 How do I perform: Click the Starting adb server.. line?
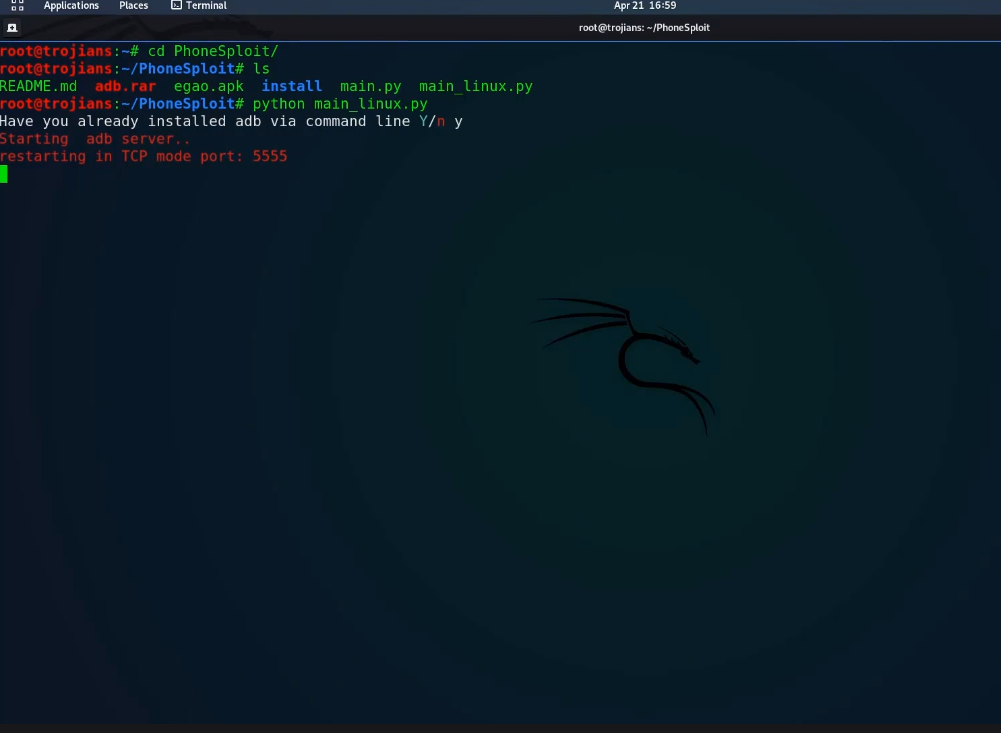95,139
